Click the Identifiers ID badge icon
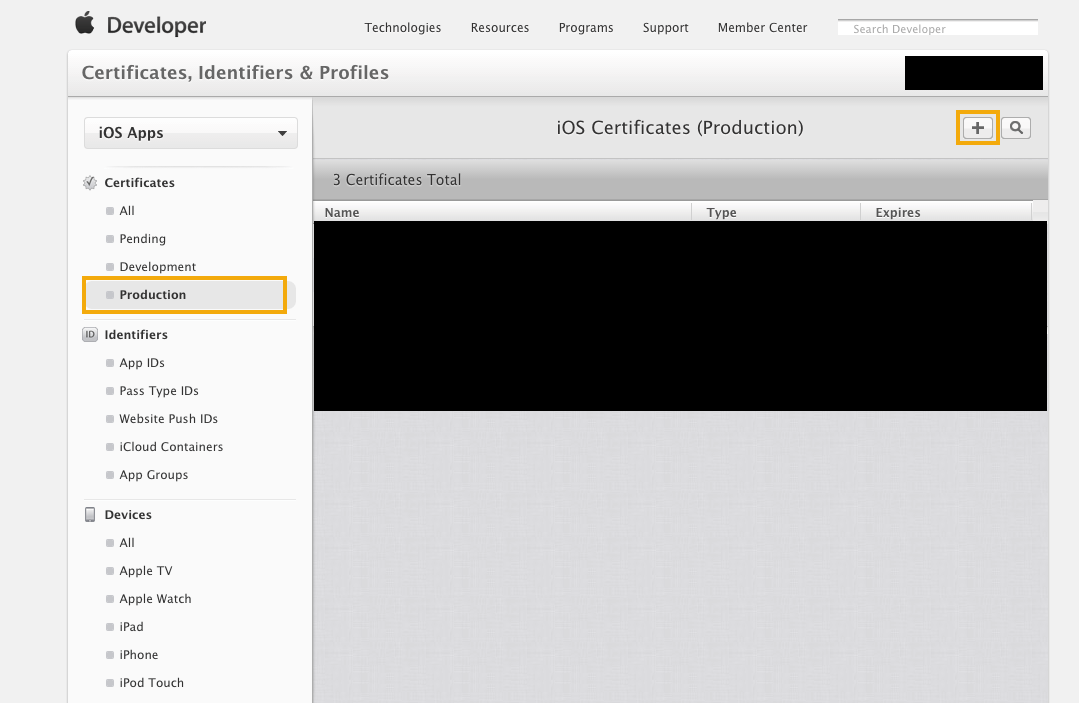 coord(89,334)
